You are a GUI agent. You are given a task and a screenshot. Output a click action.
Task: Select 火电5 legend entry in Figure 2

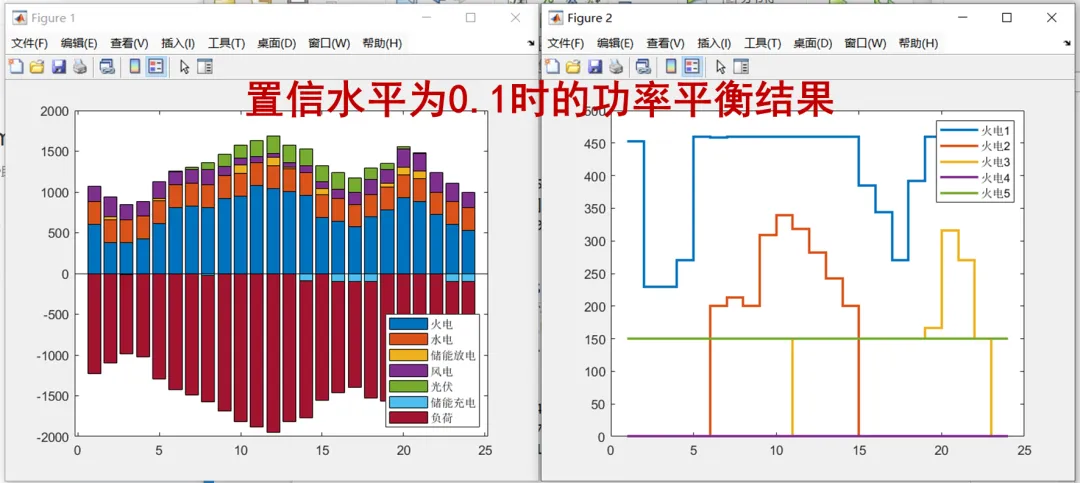coord(977,194)
